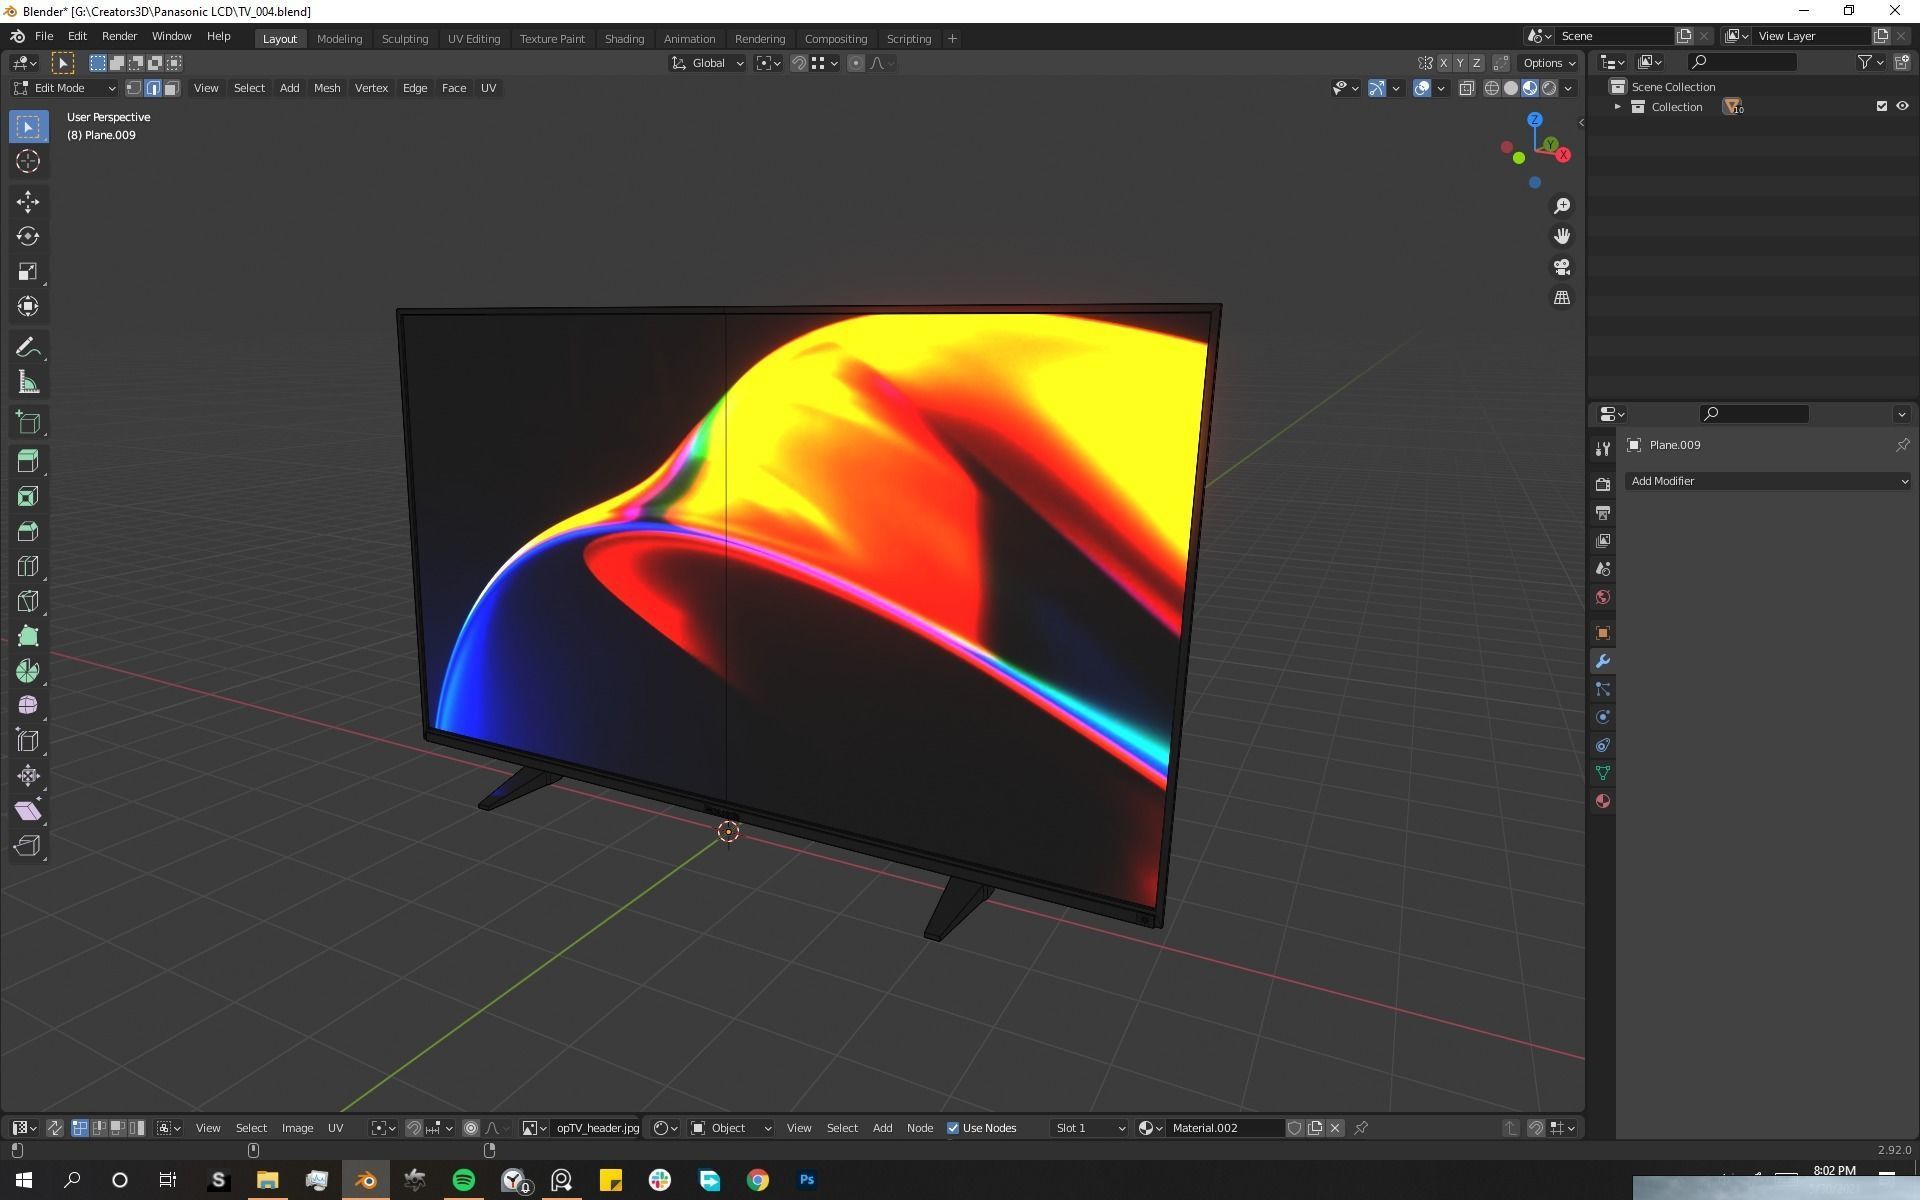Image resolution: width=1920 pixels, height=1200 pixels.
Task: Select the Add Cube tool
Action: pos(28,422)
